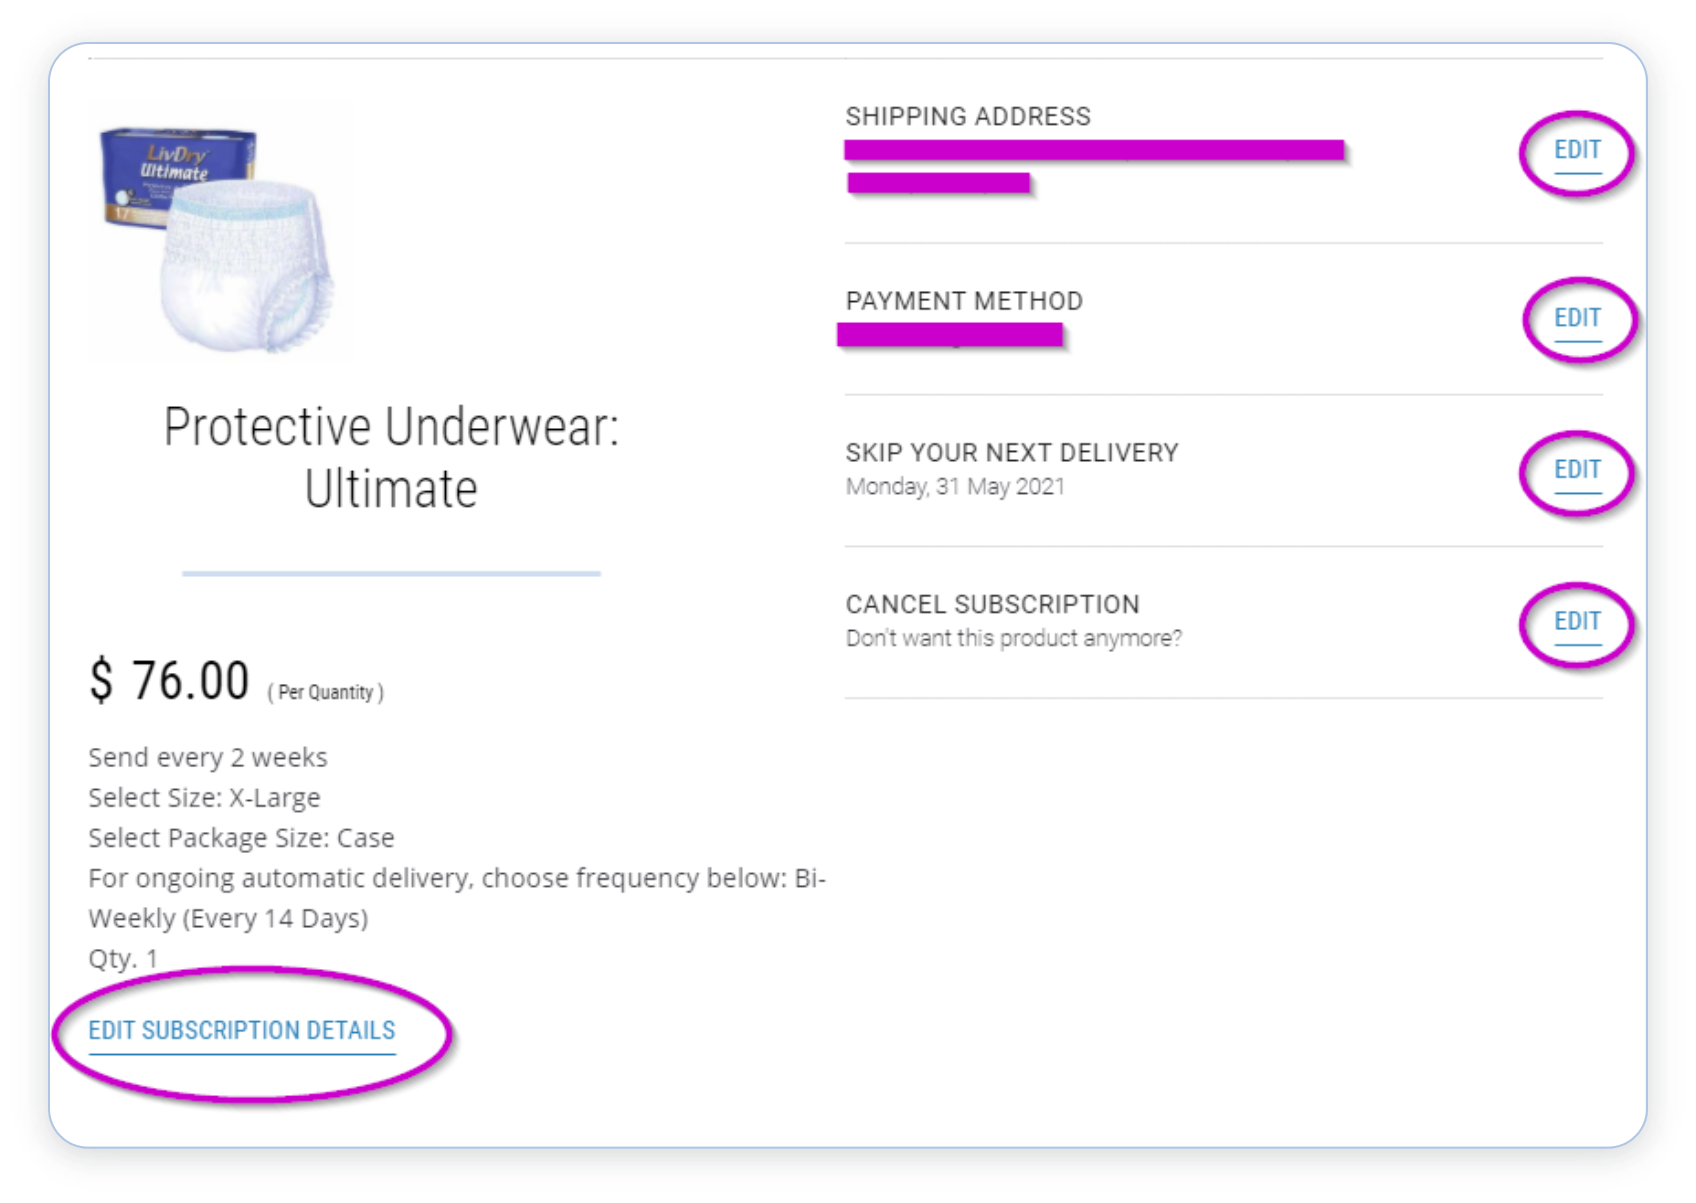This screenshot has width=1696, height=1203.
Task: Click the "Select Size: X-Large" line
Action: click(x=204, y=798)
